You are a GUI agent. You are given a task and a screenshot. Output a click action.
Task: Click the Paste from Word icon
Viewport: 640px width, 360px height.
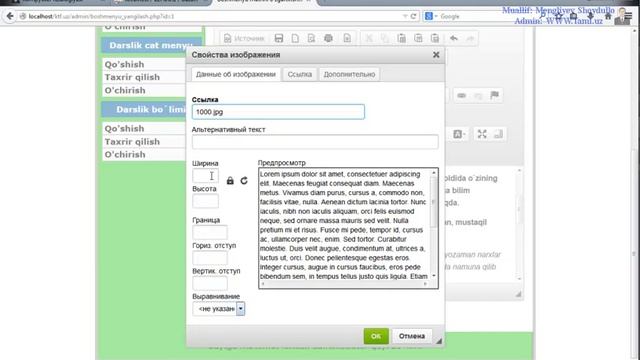click(x=435, y=38)
